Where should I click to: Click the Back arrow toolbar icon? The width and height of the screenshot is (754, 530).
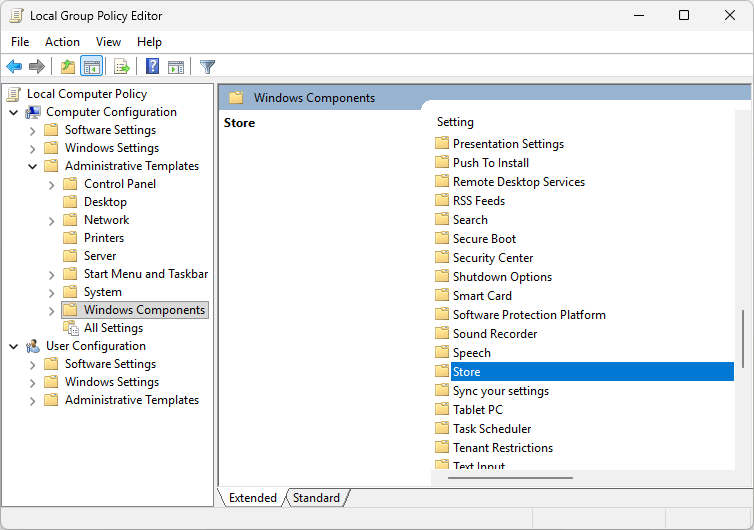(x=14, y=66)
